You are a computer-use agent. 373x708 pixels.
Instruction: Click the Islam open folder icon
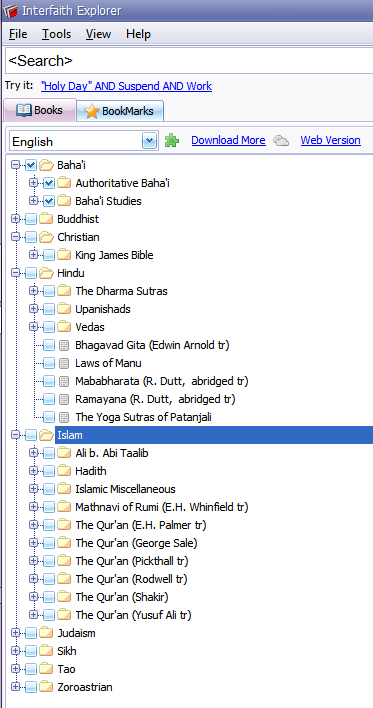coord(46,435)
